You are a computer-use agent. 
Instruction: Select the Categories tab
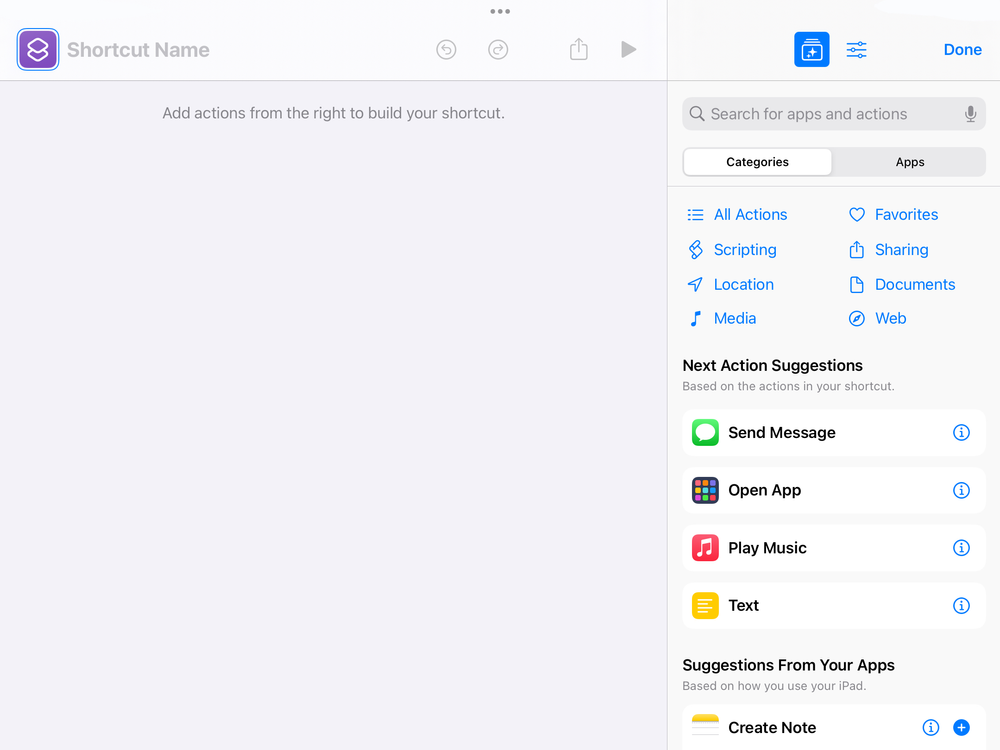point(757,161)
